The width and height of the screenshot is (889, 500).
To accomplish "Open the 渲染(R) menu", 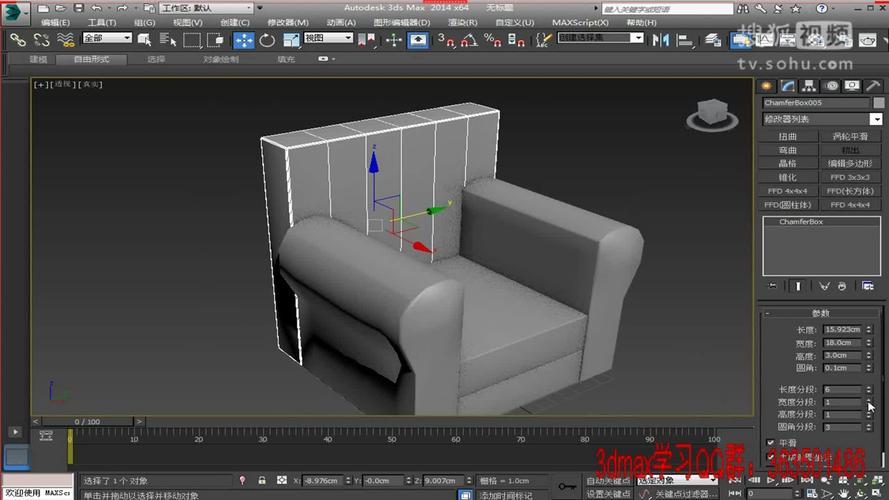I will (461, 22).
